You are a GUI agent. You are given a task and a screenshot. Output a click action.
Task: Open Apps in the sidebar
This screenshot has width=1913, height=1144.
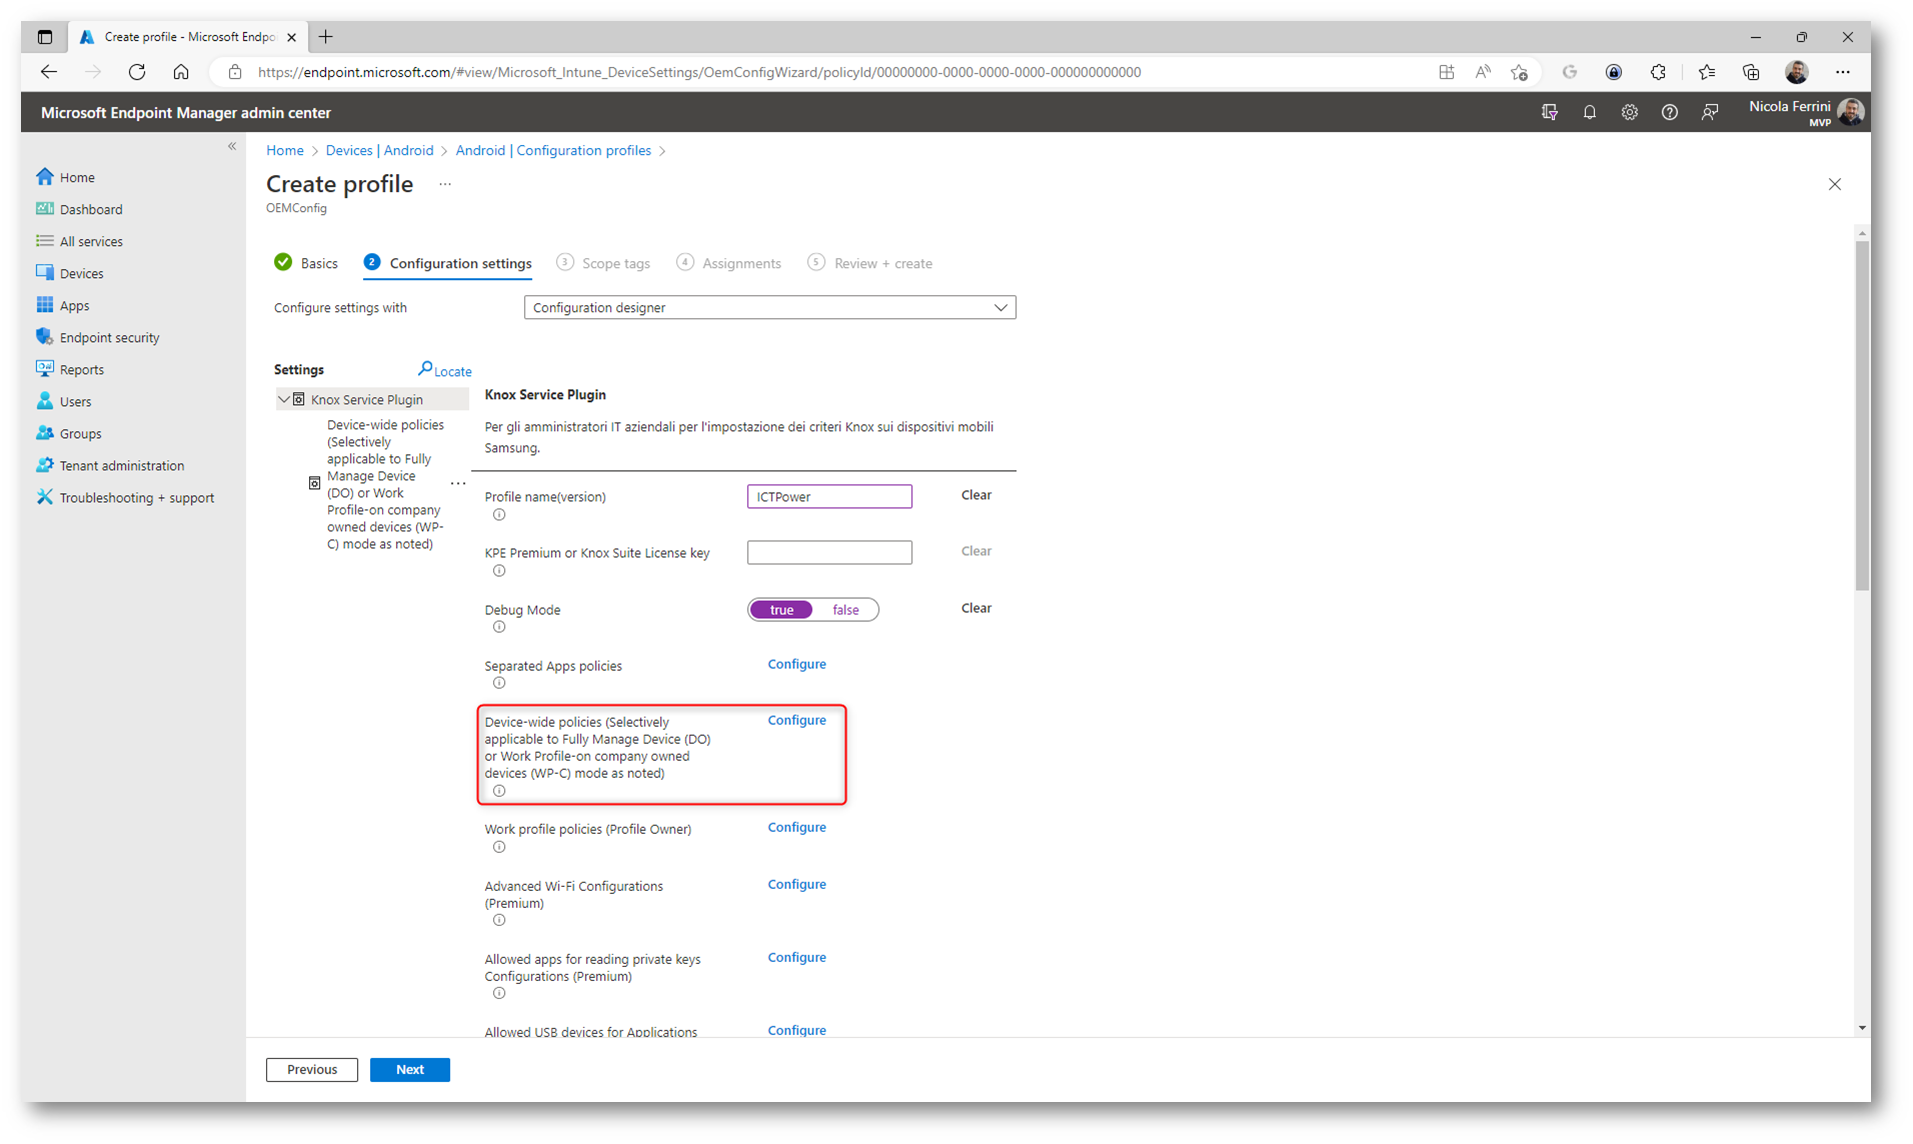74,305
